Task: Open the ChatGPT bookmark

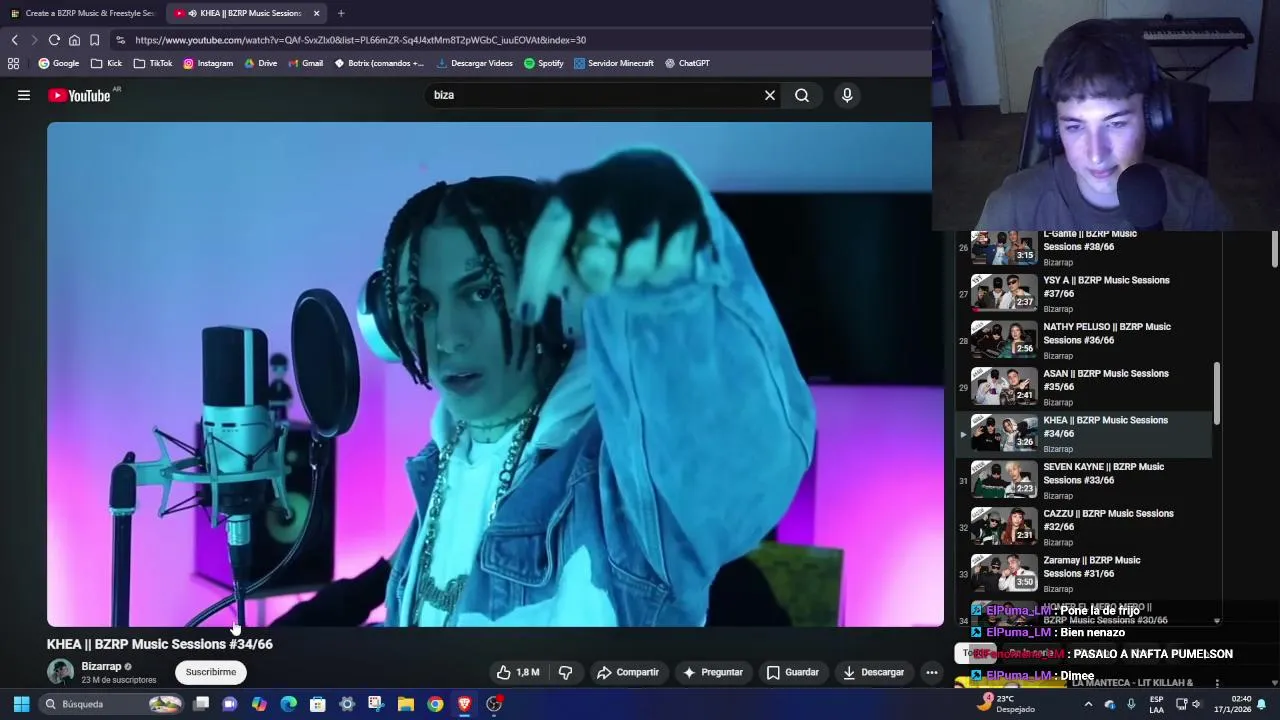Action: tap(687, 63)
